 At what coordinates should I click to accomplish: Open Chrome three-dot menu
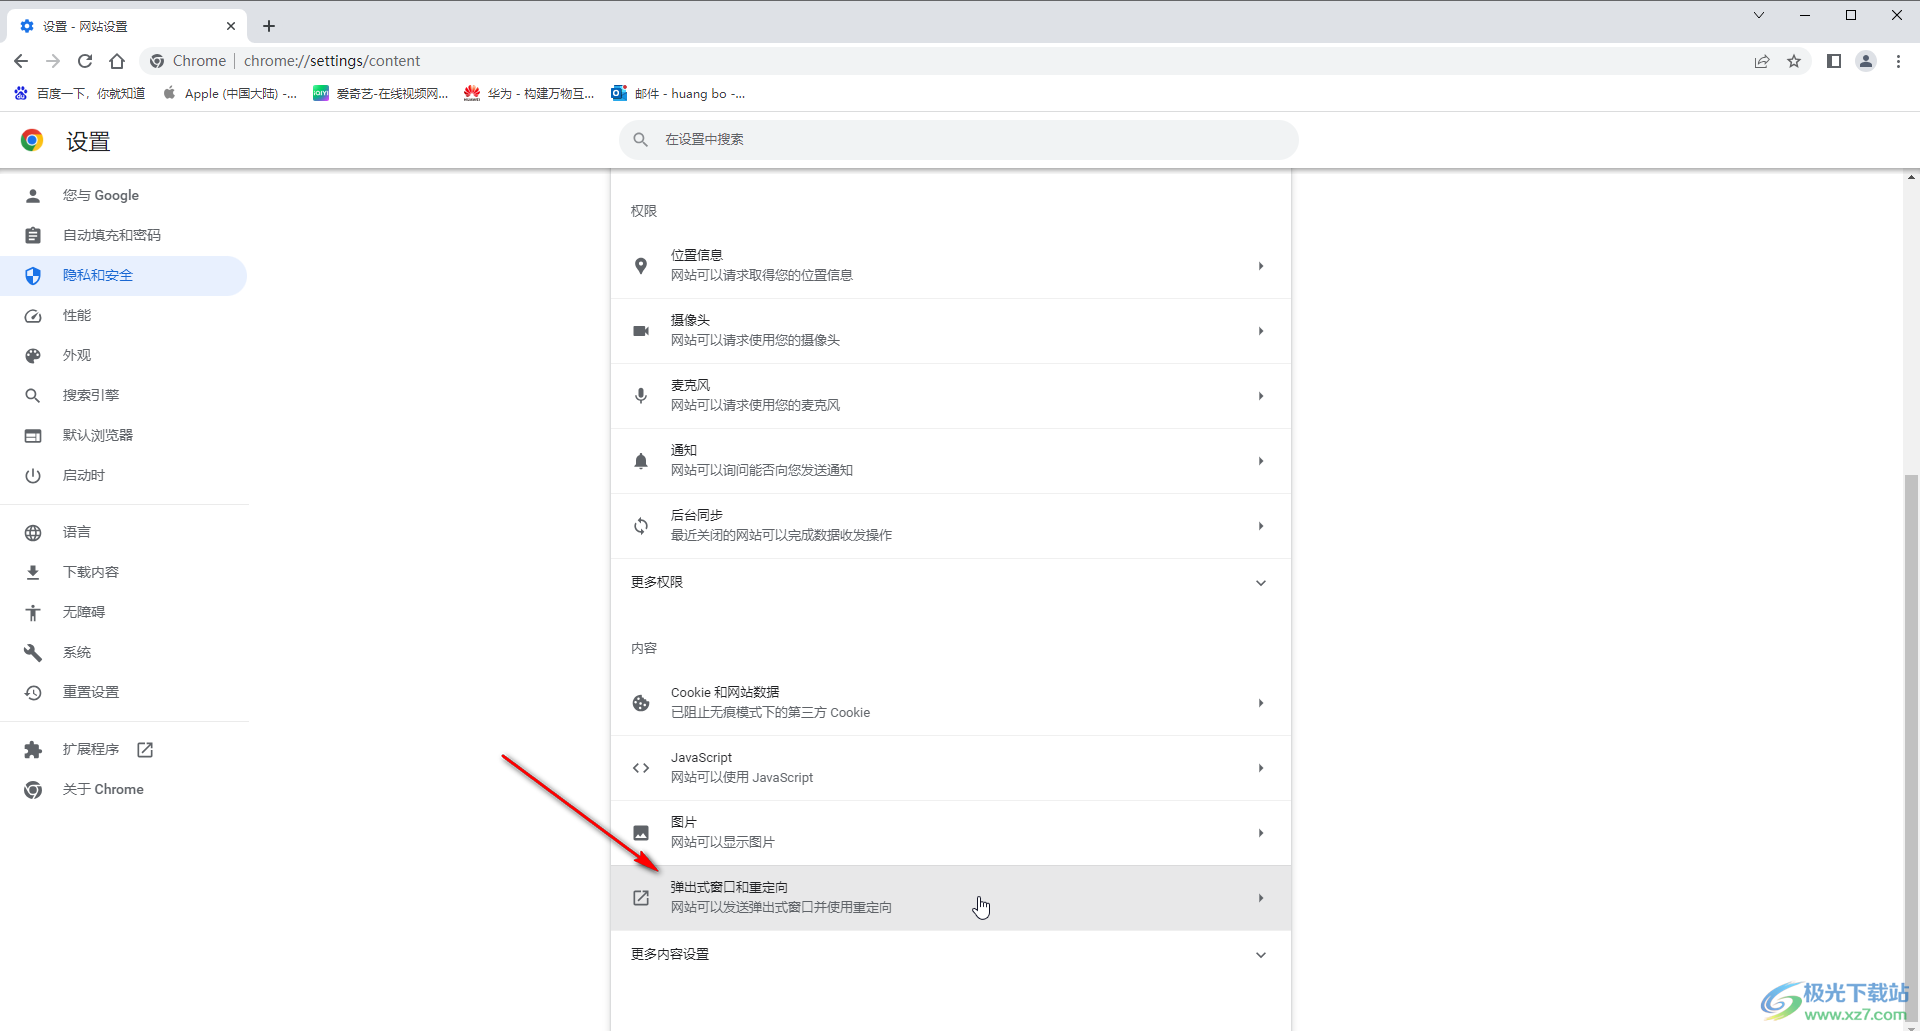click(x=1898, y=61)
